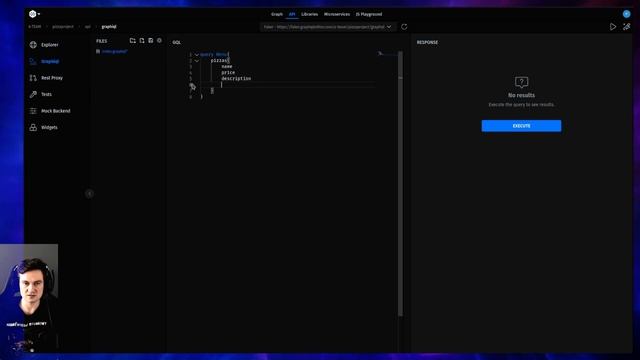Click the 'pizzas' field in editor

click(219, 60)
